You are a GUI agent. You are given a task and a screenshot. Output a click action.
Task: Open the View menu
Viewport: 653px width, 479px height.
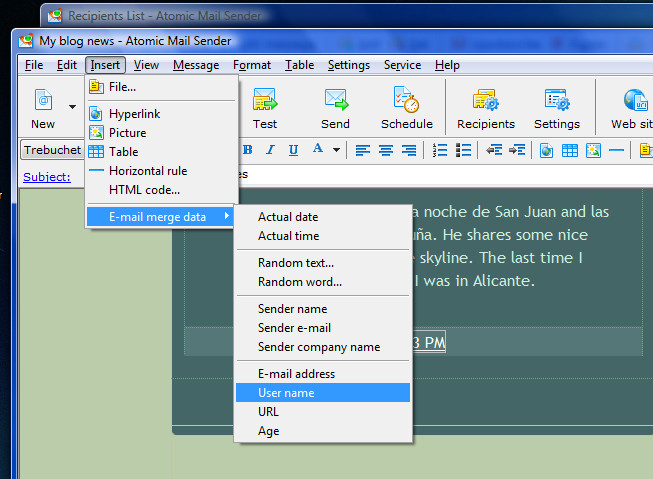(146, 65)
